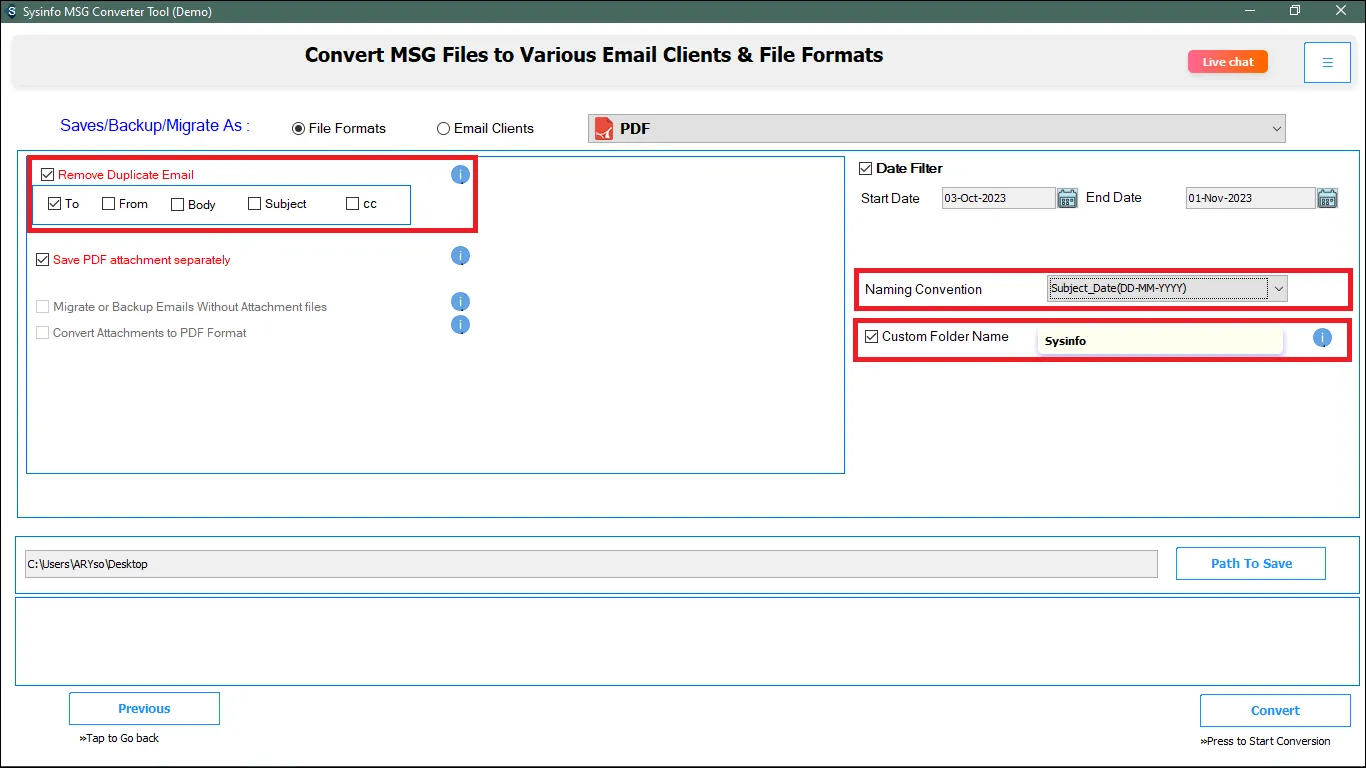Viewport: 1366px width, 768px height.
Task: Click the Start Date field
Action: coord(998,198)
